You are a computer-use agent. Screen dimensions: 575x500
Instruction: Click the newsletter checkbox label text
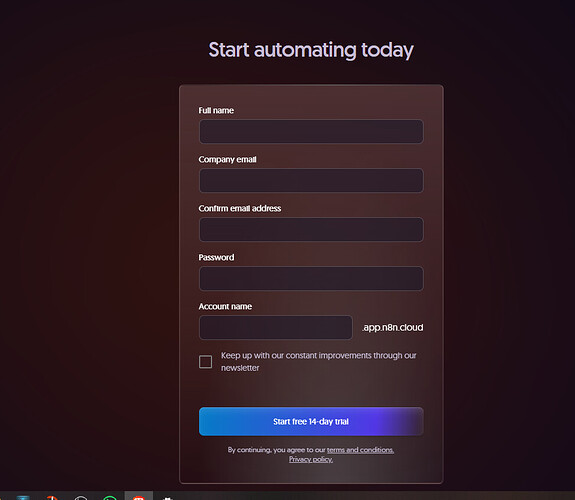pyautogui.click(x=318, y=361)
